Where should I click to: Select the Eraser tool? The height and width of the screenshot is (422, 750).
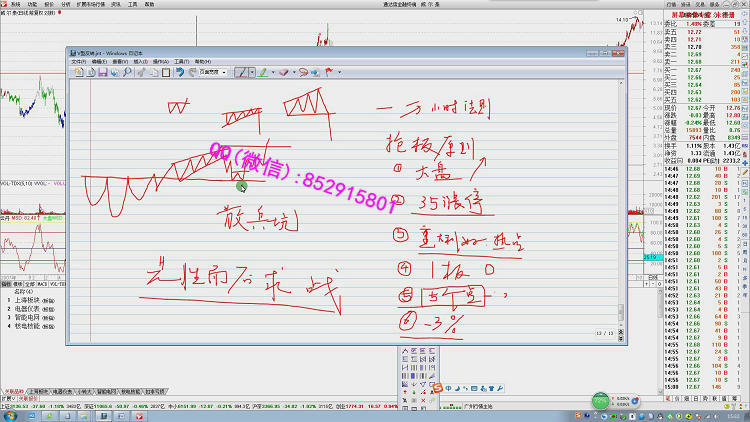point(283,72)
